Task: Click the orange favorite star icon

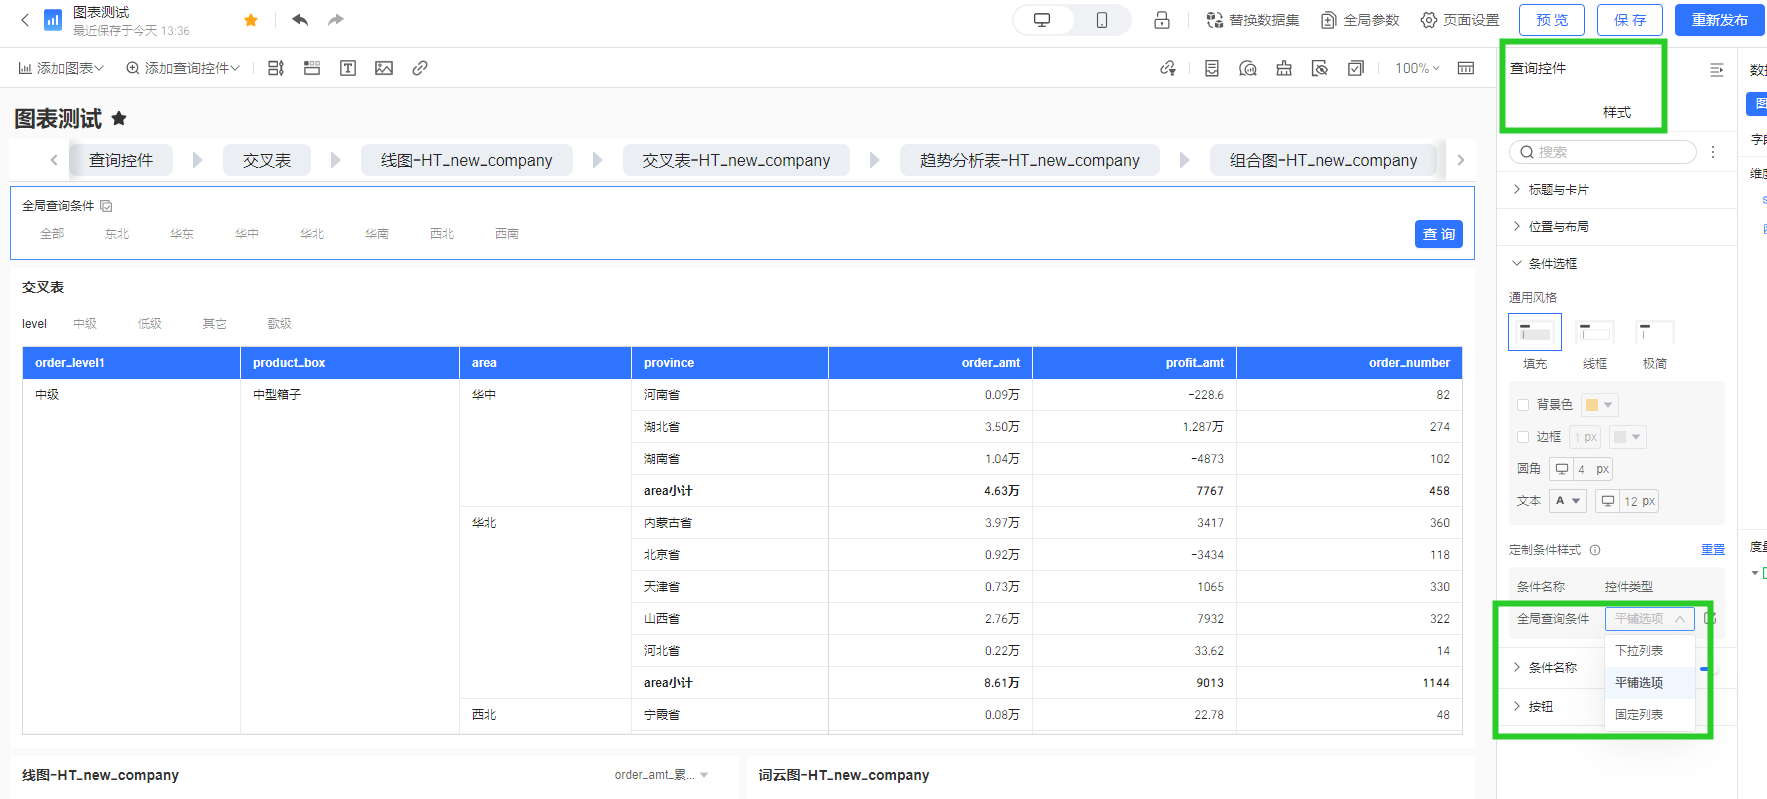Action: (x=251, y=20)
